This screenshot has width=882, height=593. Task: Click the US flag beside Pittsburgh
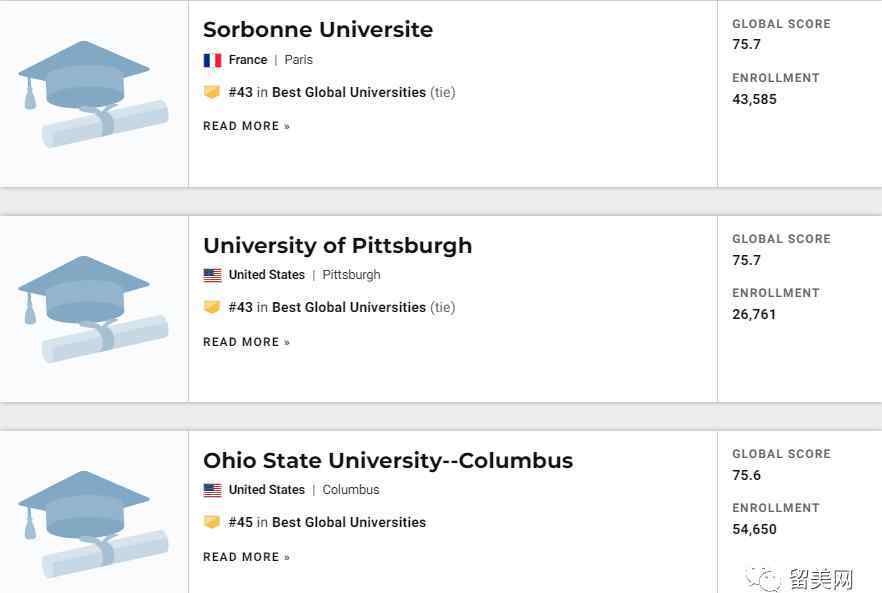pos(212,275)
